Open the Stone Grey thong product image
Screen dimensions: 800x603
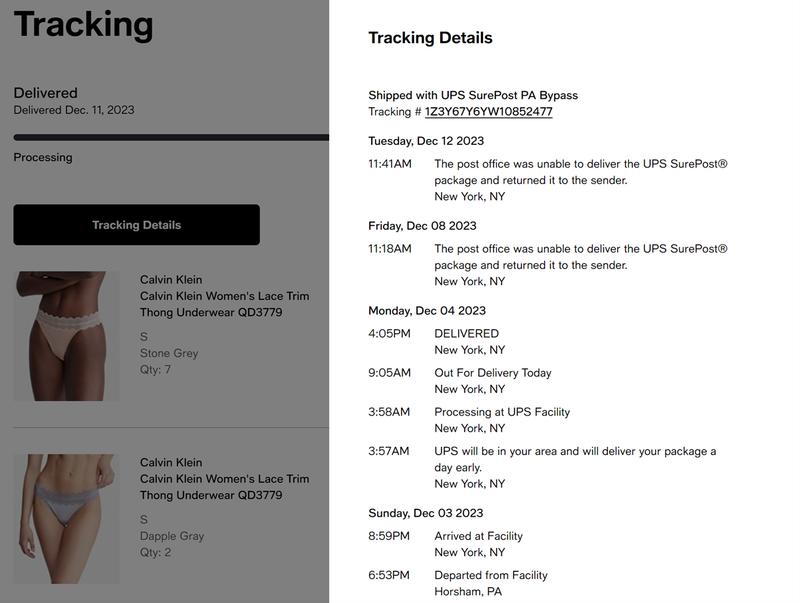(x=66, y=336)
